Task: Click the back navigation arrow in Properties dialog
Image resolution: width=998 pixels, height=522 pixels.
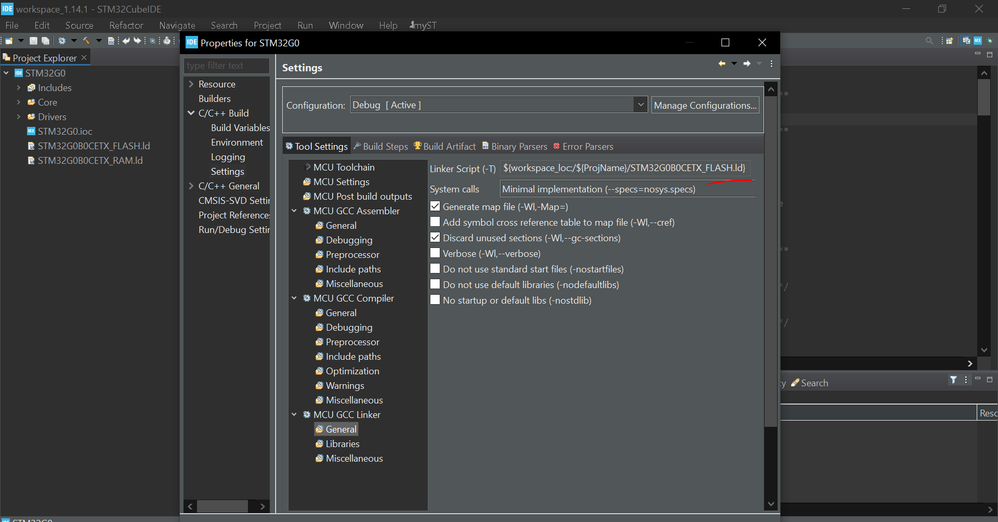Action: click(722, 64)
